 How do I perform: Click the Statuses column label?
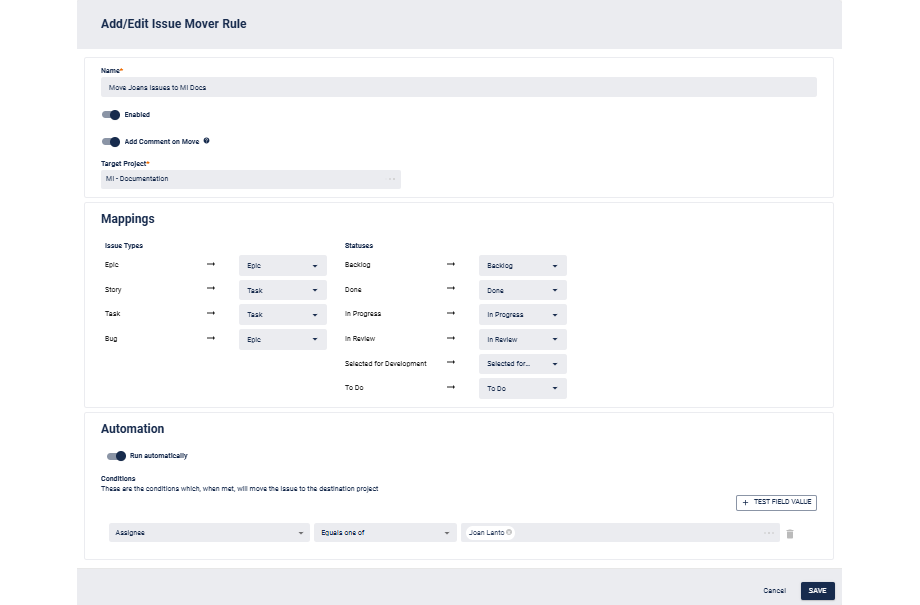click(x=358, y=246)
